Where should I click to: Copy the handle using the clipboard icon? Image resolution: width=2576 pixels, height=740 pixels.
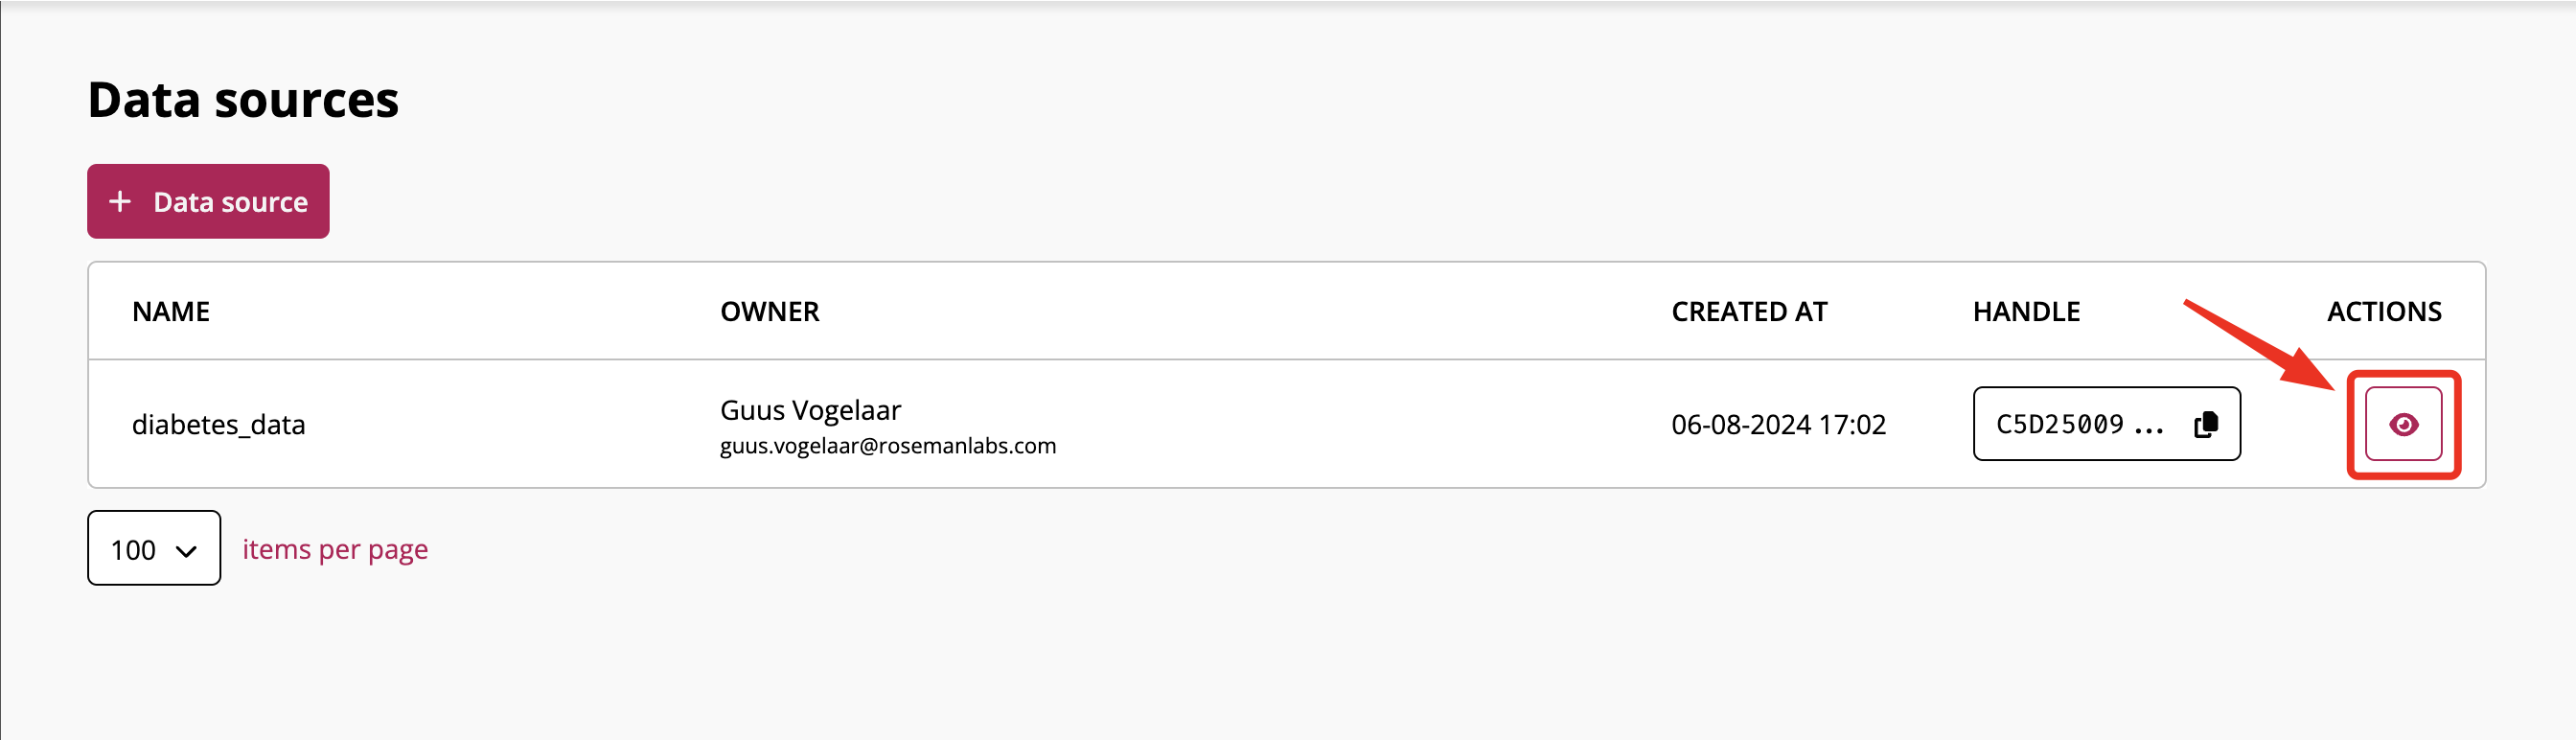coord(2205,424)
